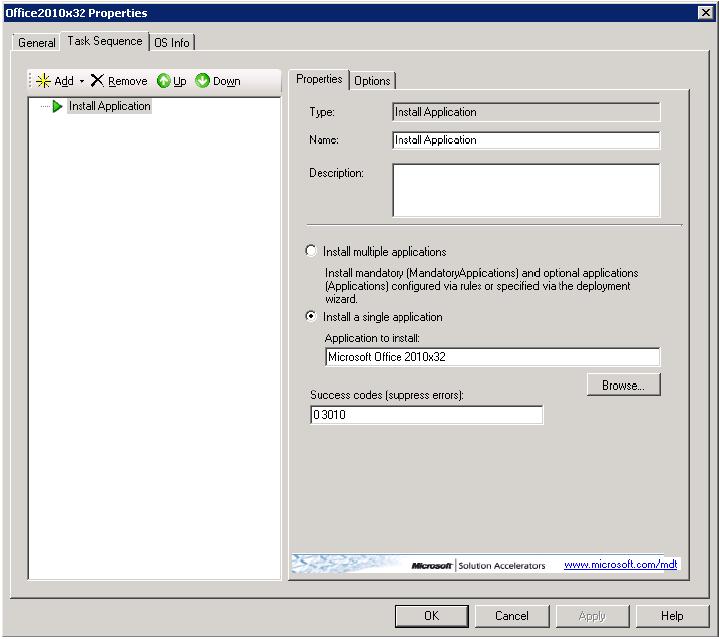Click the Browse button
Screen dimensions: 719x639
(624, 385)
